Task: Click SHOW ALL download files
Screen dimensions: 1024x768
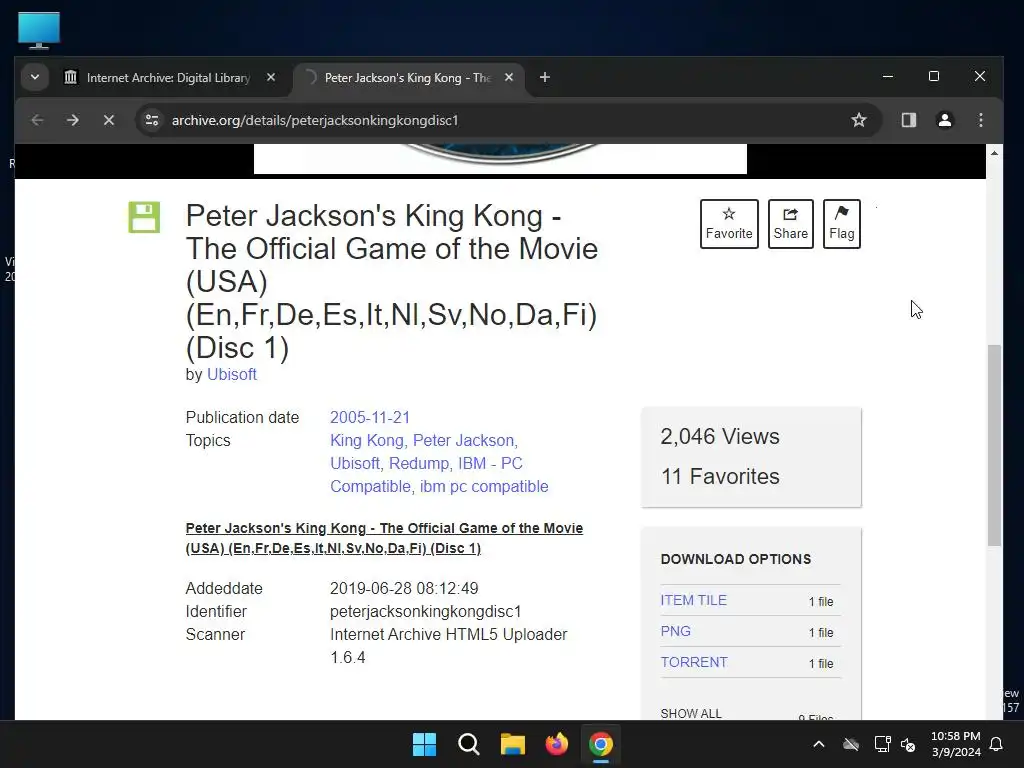Action: click(691, 713)
